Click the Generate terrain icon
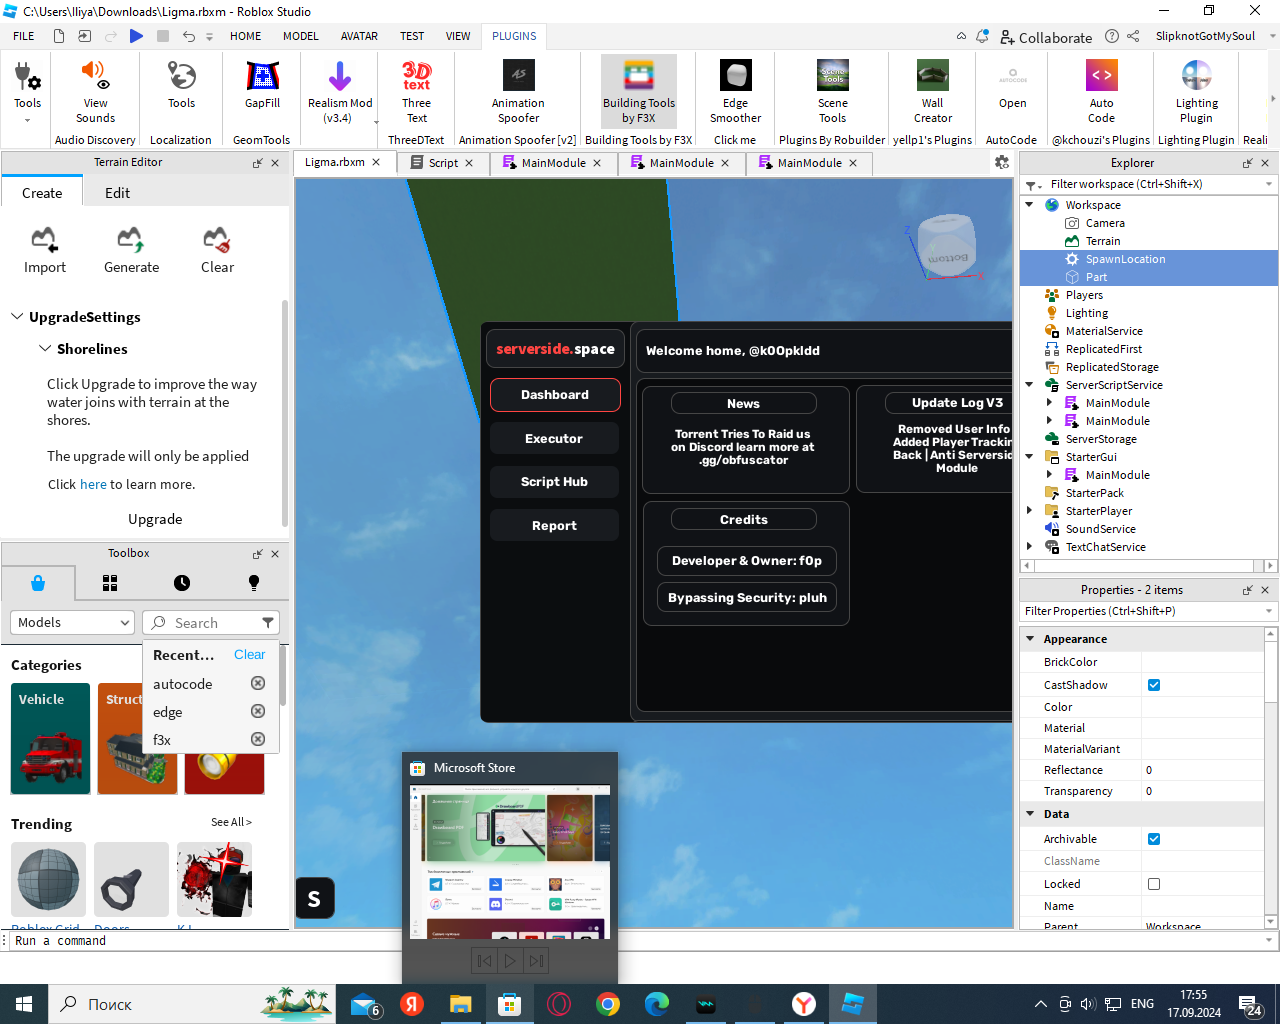This screenshot has height=1024, width=1280. [x=131, y=250]
